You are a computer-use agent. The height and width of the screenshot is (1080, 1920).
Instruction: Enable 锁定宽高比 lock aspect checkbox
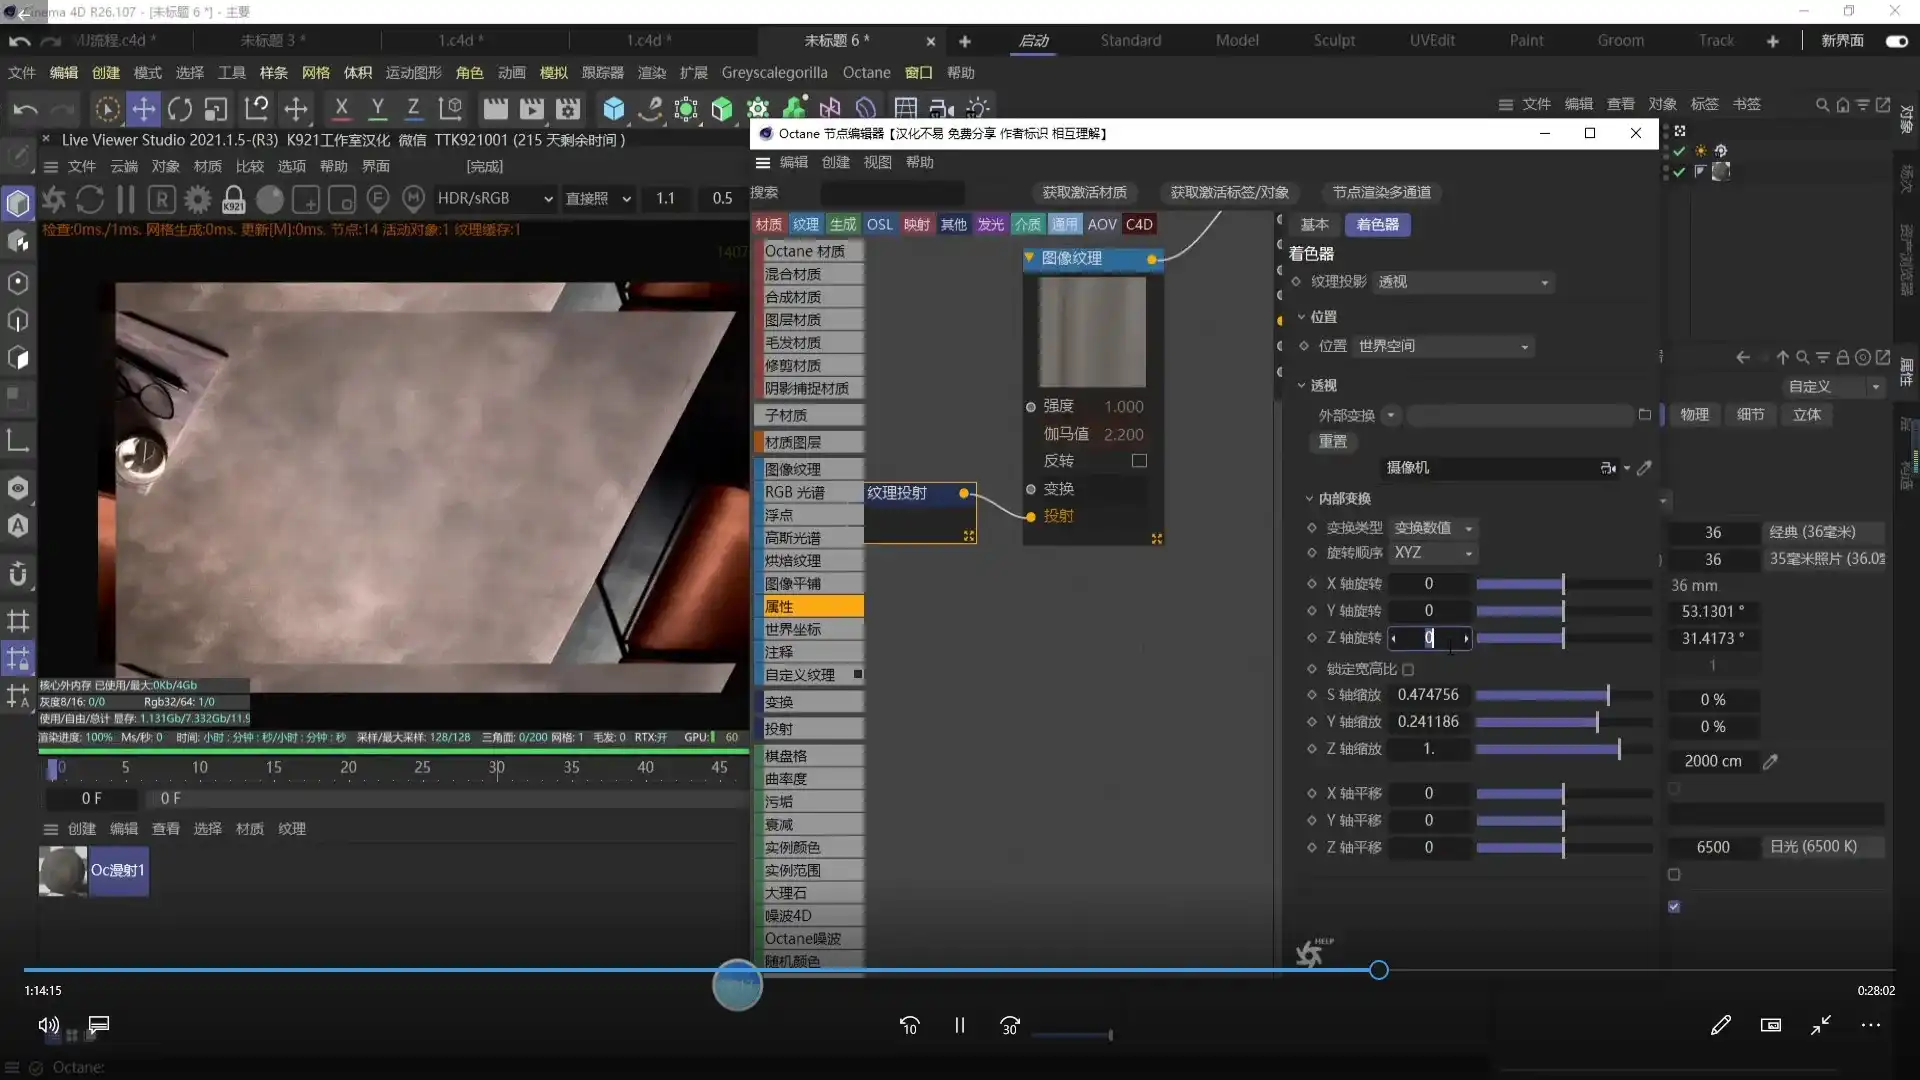point(1408,669)
